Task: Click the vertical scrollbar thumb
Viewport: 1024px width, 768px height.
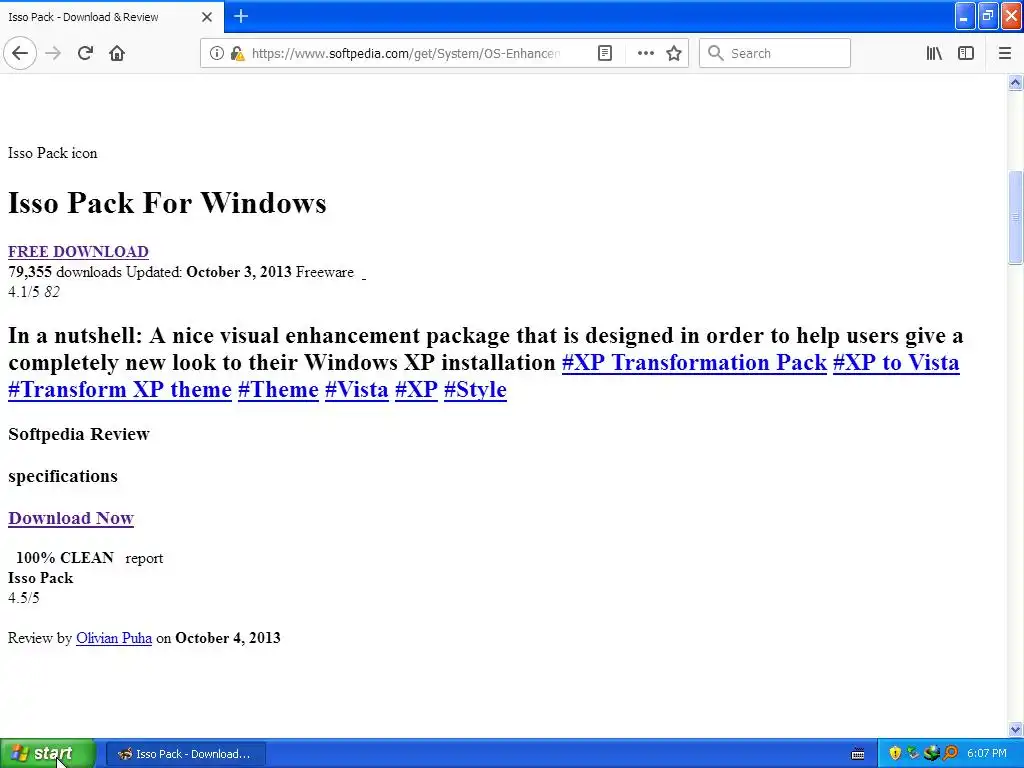Action: pos(1015,217)
